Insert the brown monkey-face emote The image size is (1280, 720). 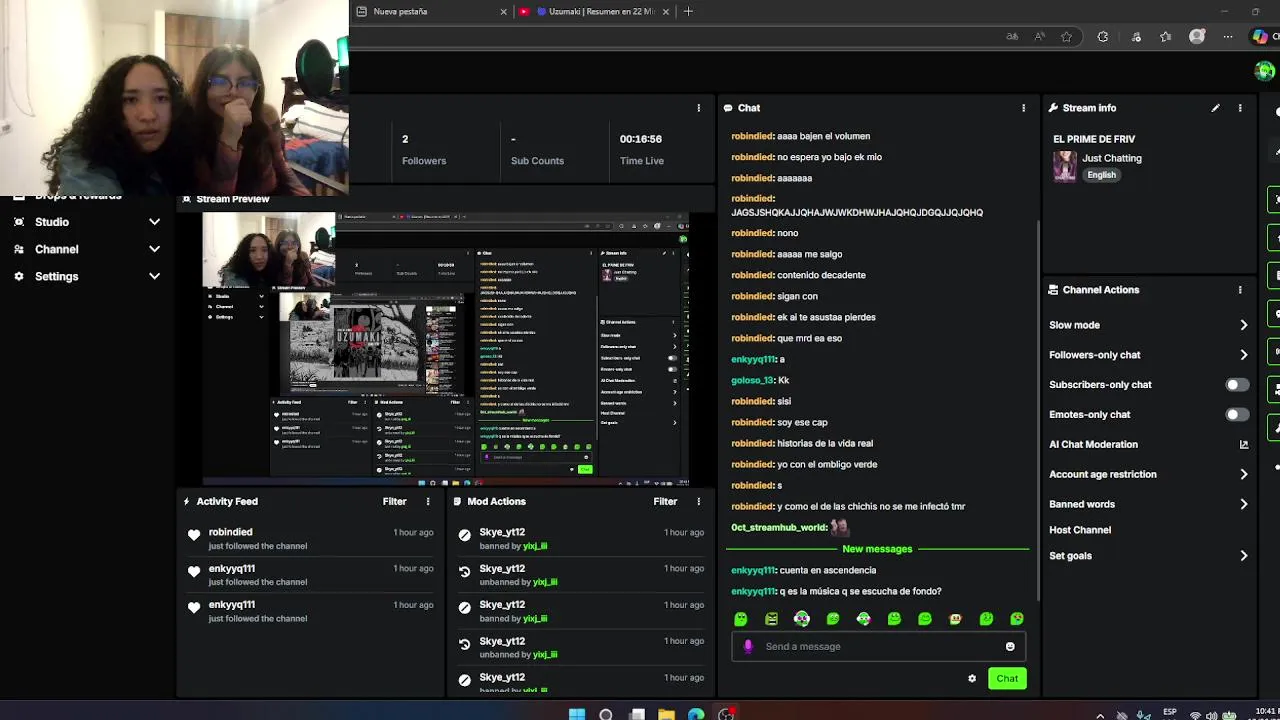(x=955, y=619)
